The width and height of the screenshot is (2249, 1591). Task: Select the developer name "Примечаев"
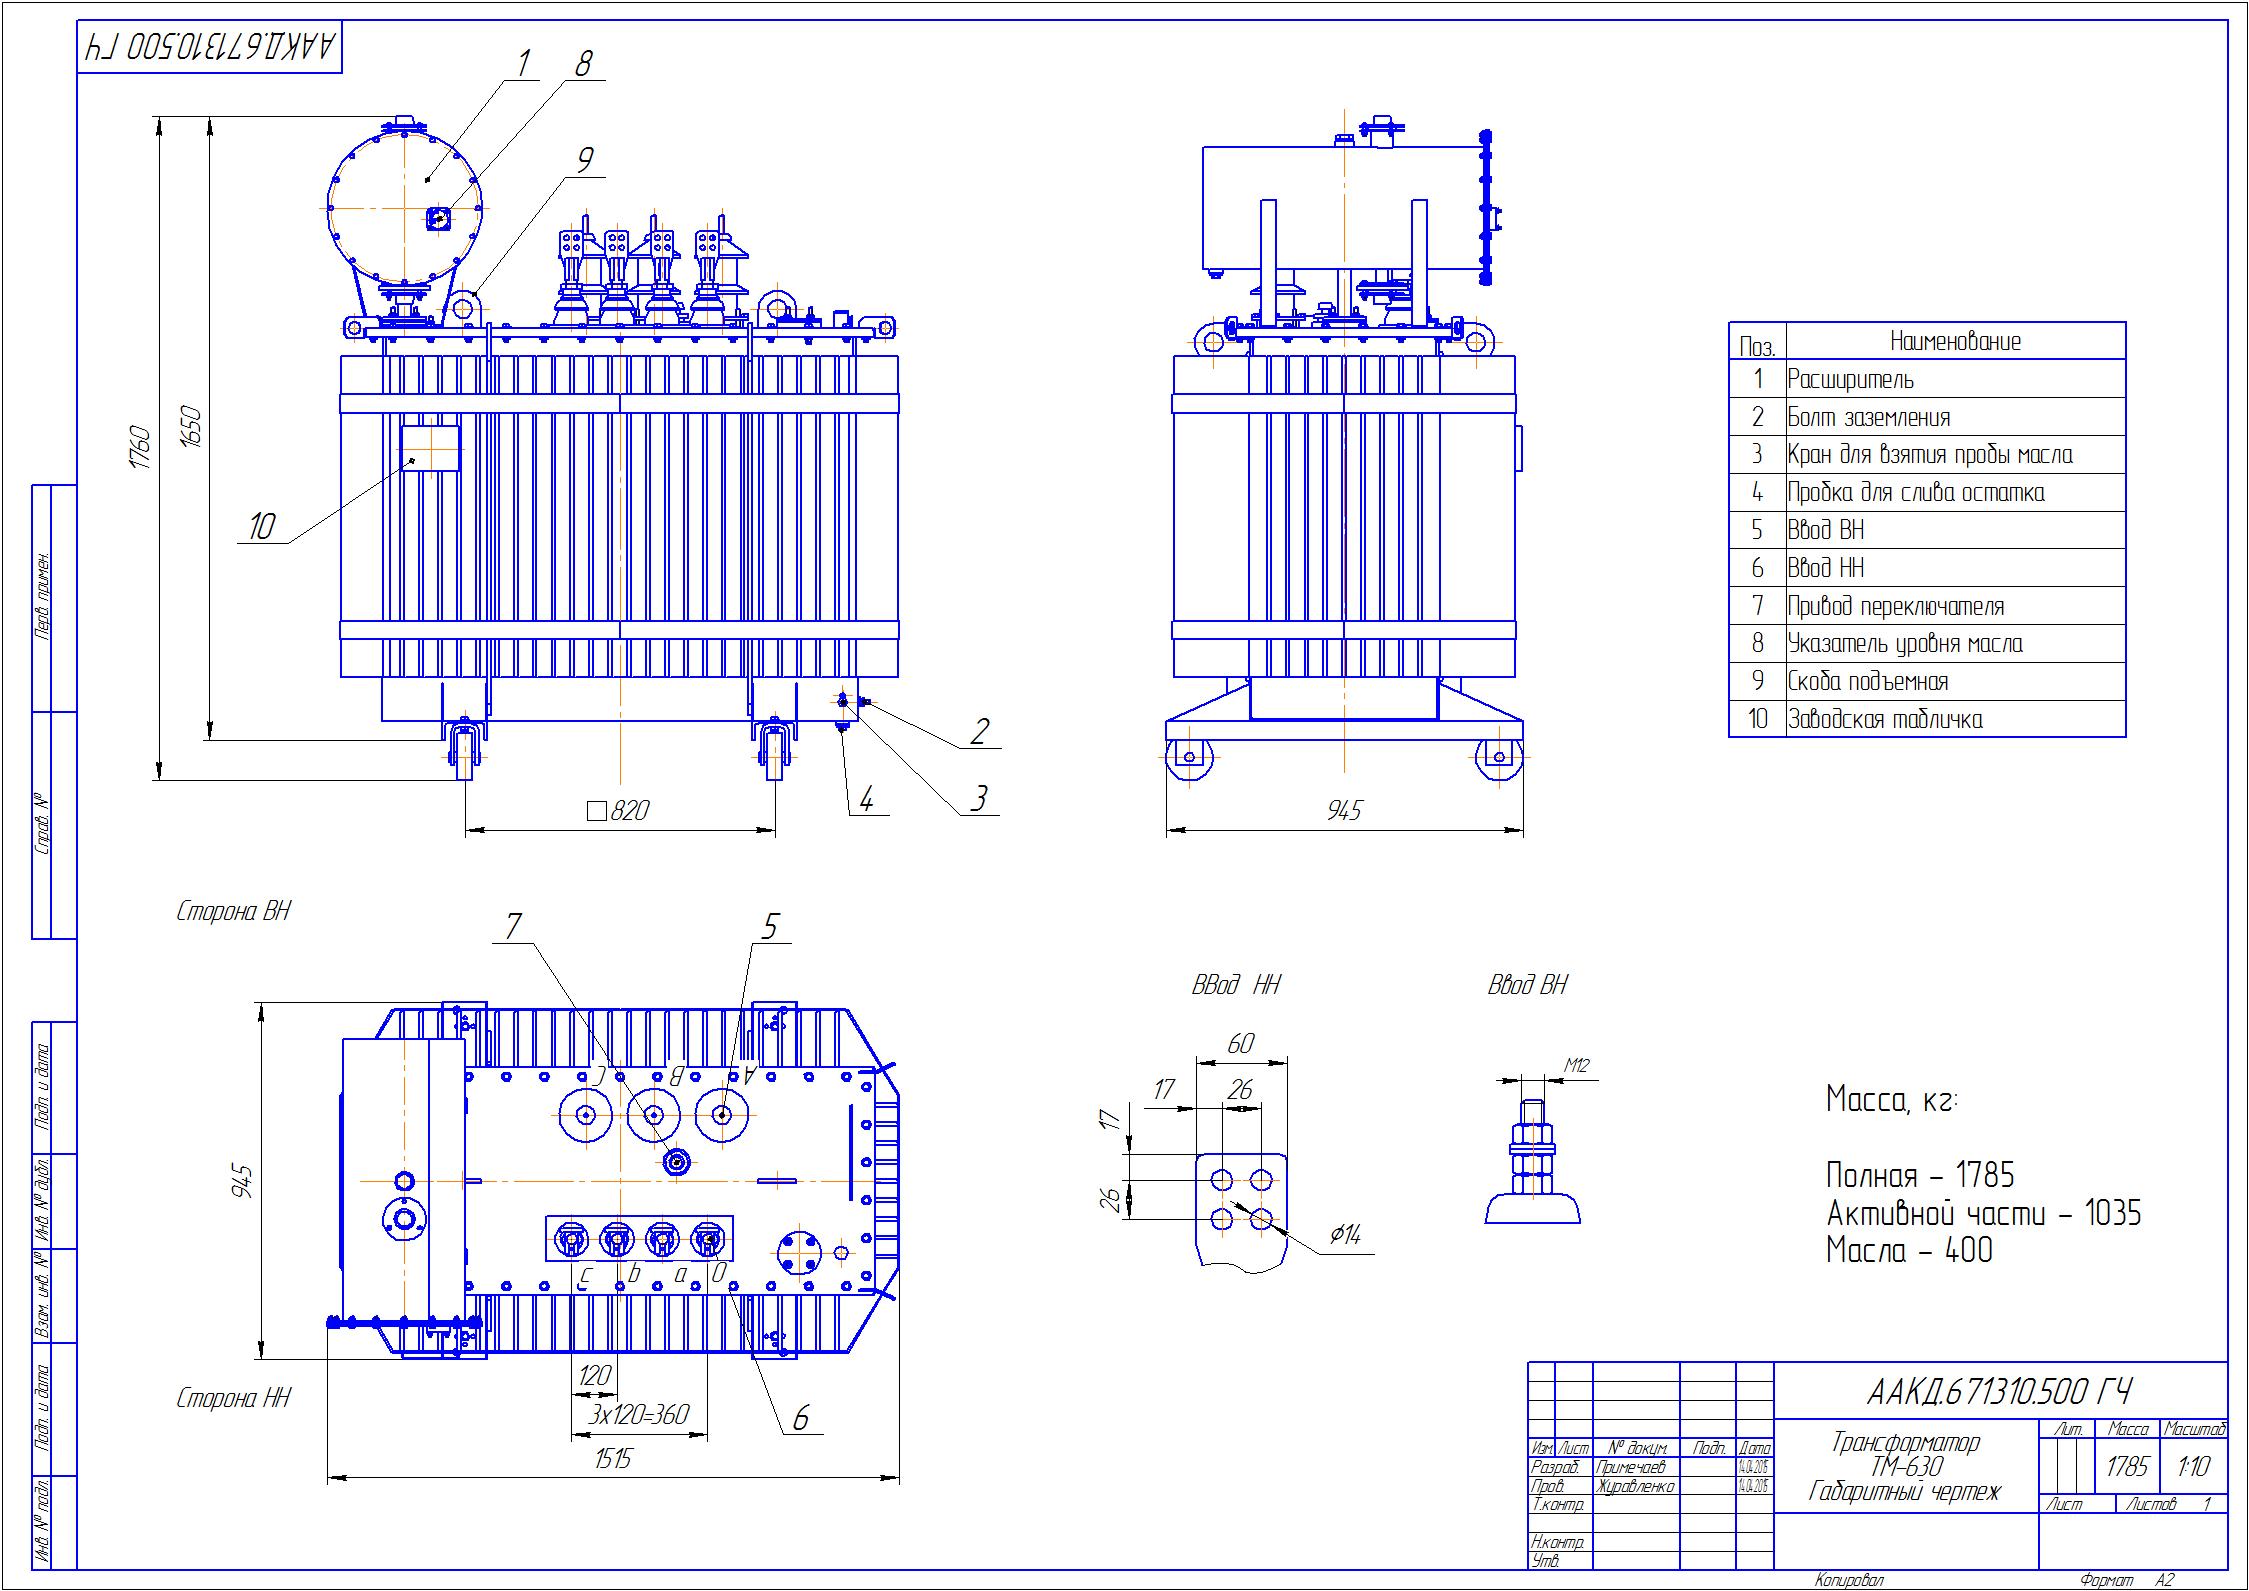click(x=1631, y=1467)
